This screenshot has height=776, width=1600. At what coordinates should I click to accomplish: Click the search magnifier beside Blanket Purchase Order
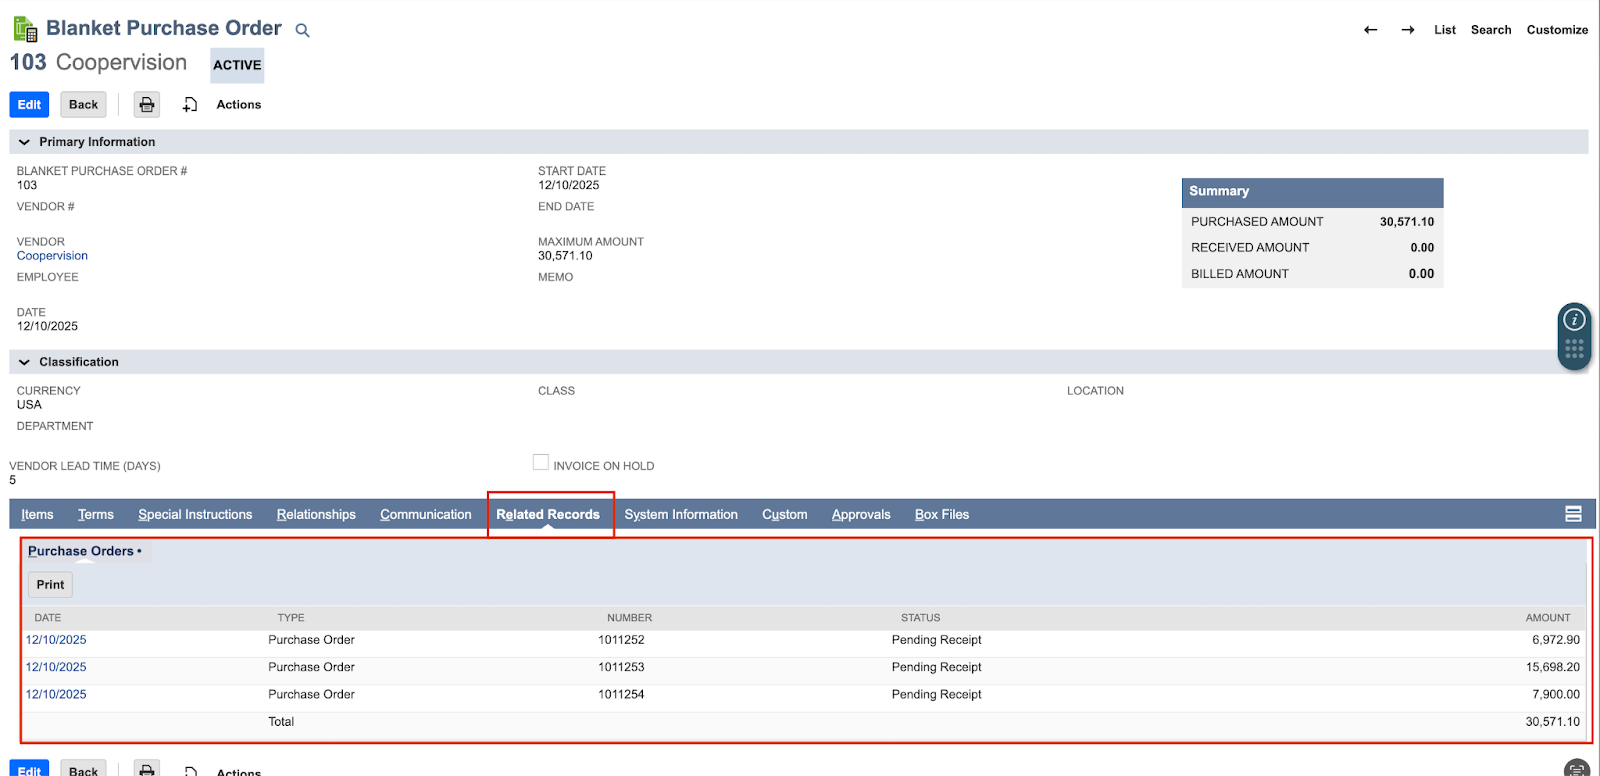(x=302, y=31)
